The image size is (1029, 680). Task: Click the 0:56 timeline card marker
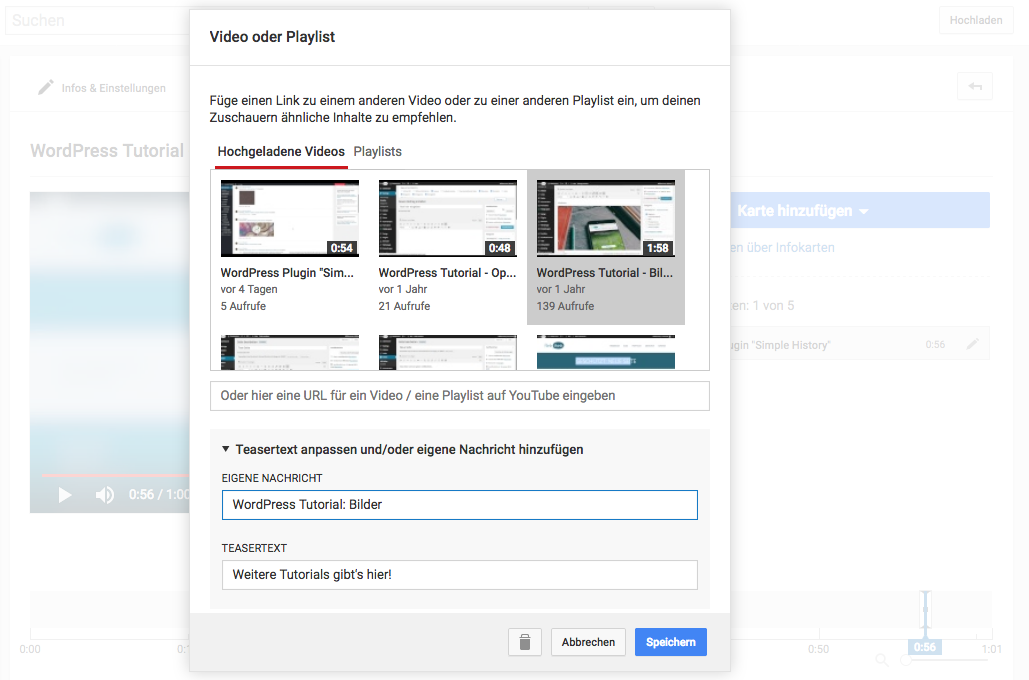[x=925, y=647]
